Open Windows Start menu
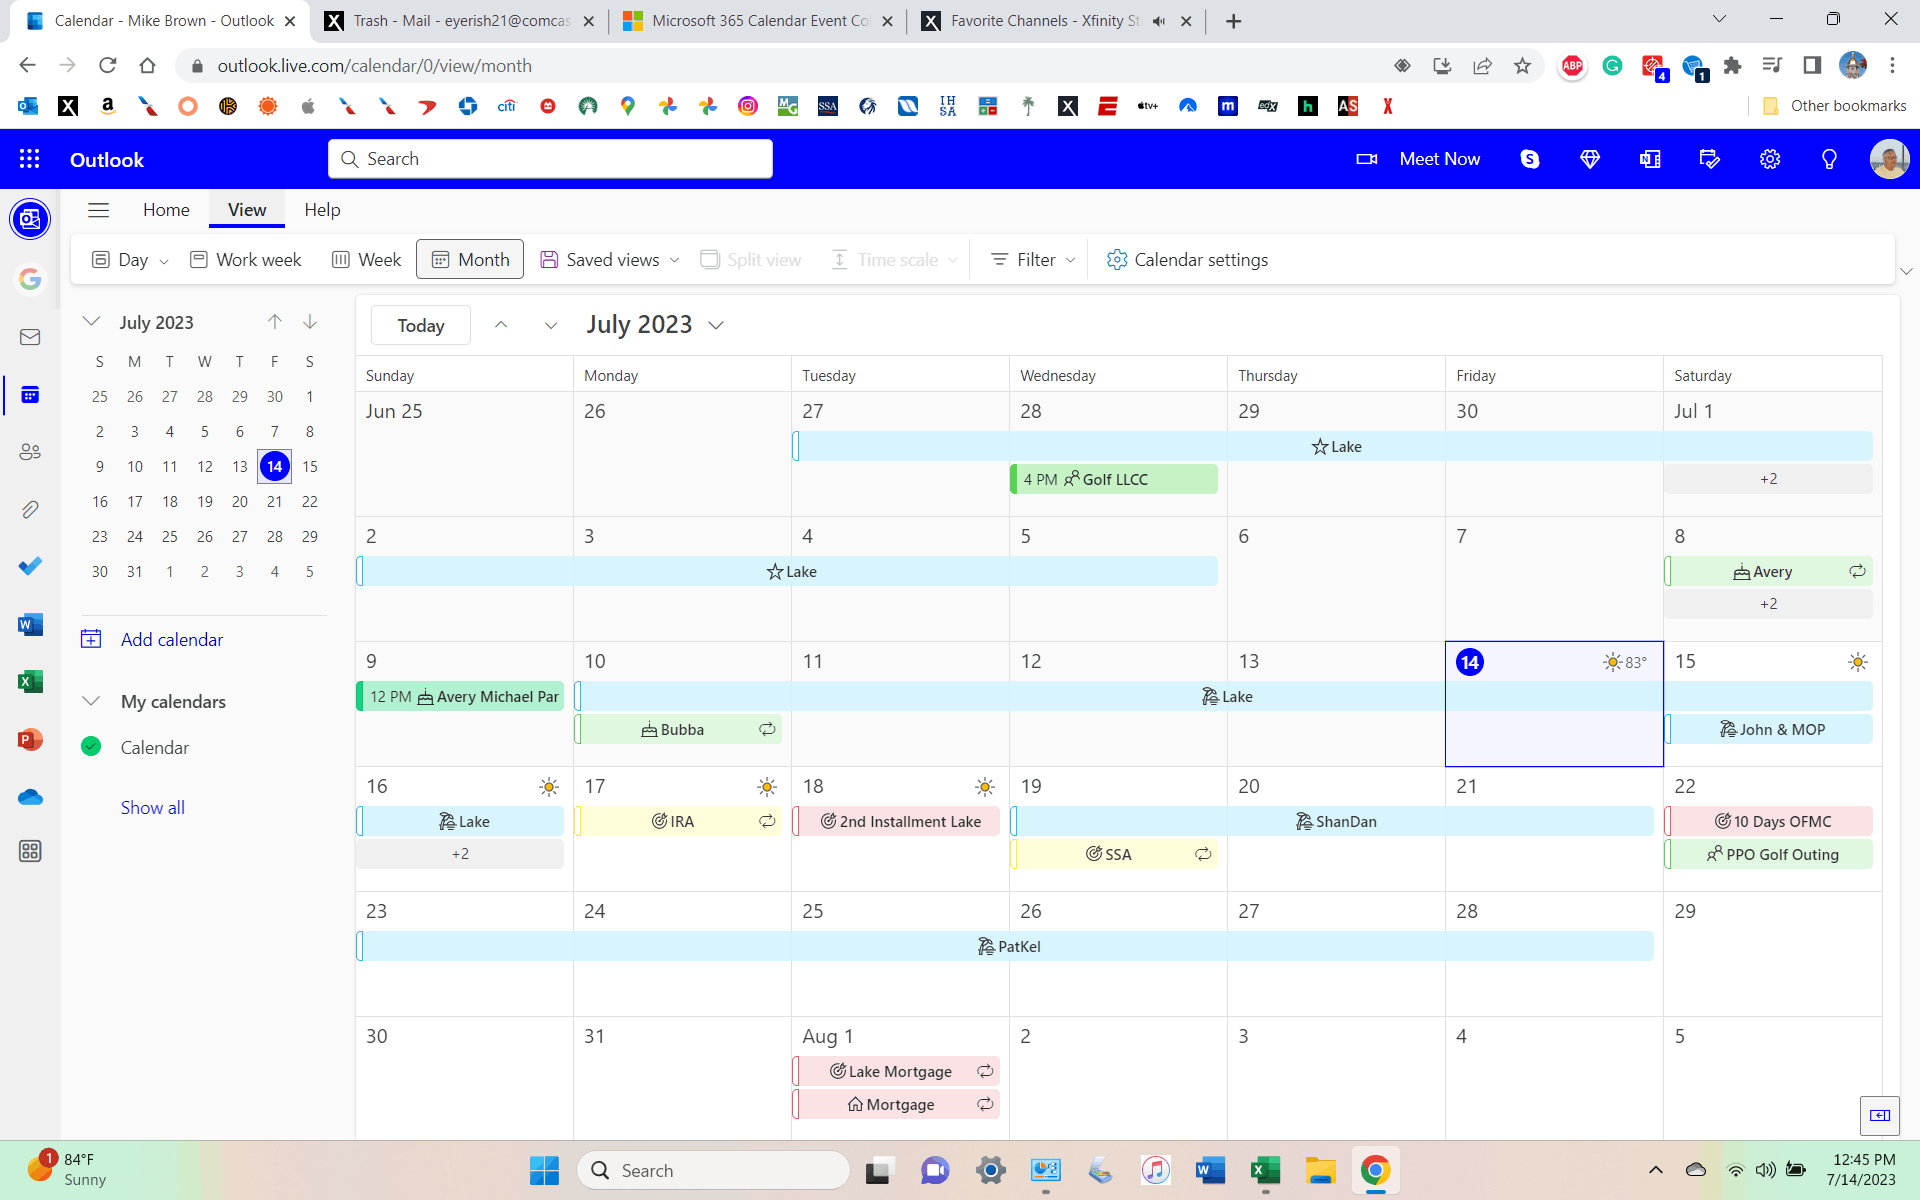This screenshot has height=1200, width=1920. tap(544, 1170)
